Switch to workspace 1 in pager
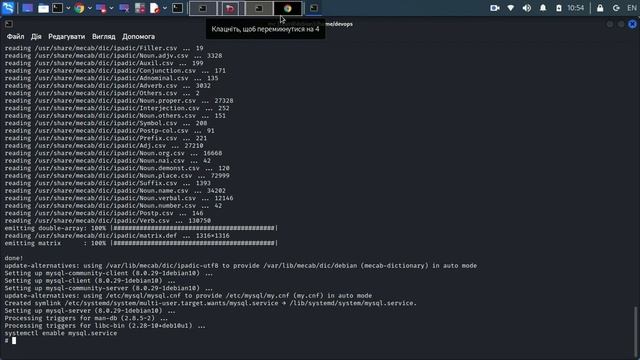Image resolution: width=640 pixels, height=360 pixels. click(x=202, y=8)
